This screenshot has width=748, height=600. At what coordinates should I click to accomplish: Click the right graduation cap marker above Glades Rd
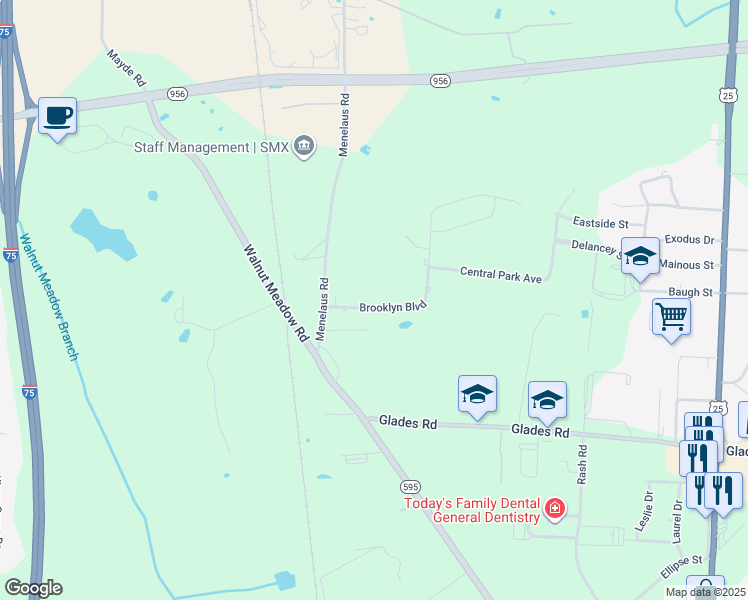(547, 401)
